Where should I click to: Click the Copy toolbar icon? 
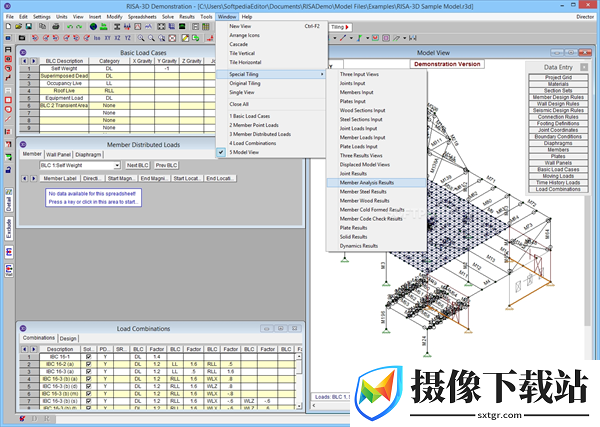click(x=42, y=27)
